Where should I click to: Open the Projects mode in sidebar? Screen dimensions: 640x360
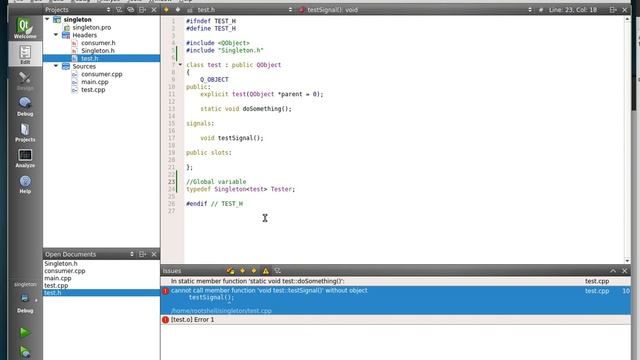pos(25,132)
